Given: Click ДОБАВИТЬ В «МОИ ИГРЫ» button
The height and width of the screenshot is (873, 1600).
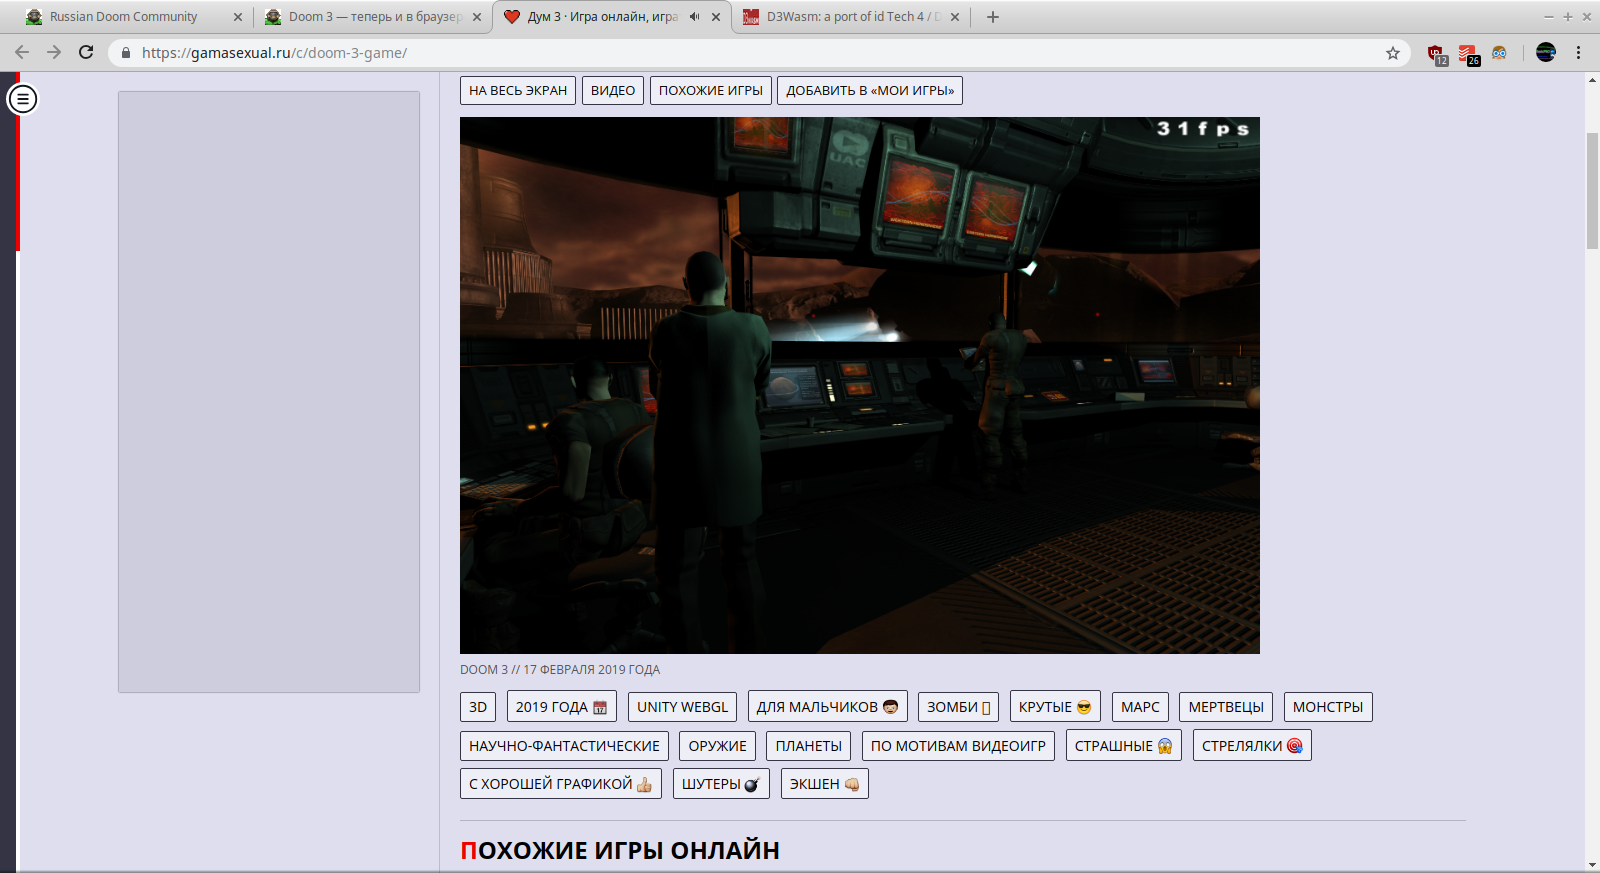Looking at the screenshot, I should pyautogui.click(x=870, y=90).
